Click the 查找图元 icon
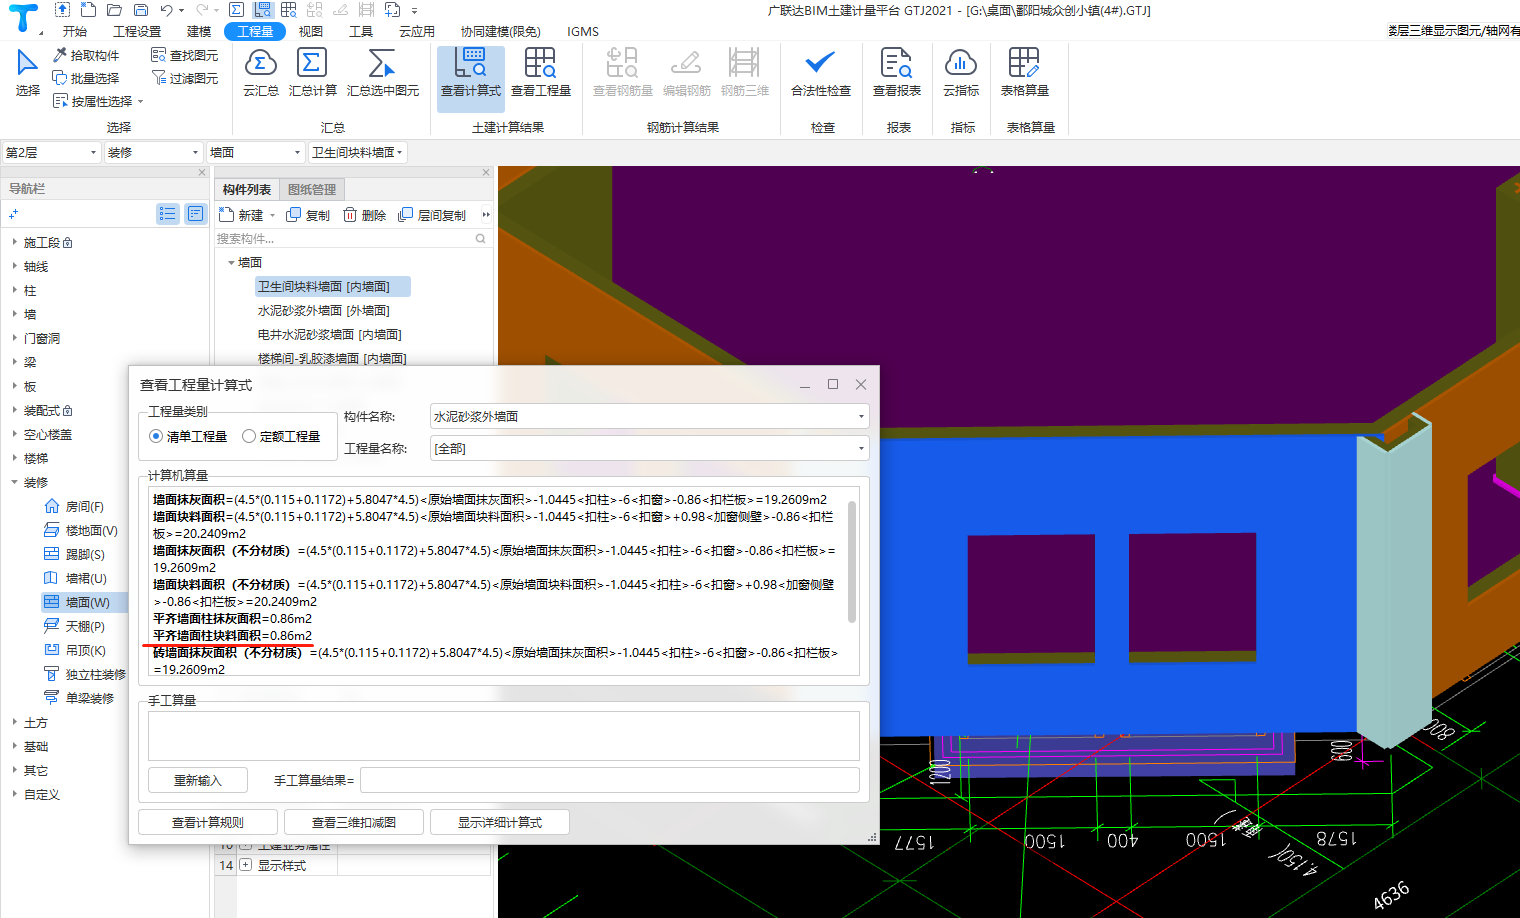1520x918 pixels. point(158,55)
